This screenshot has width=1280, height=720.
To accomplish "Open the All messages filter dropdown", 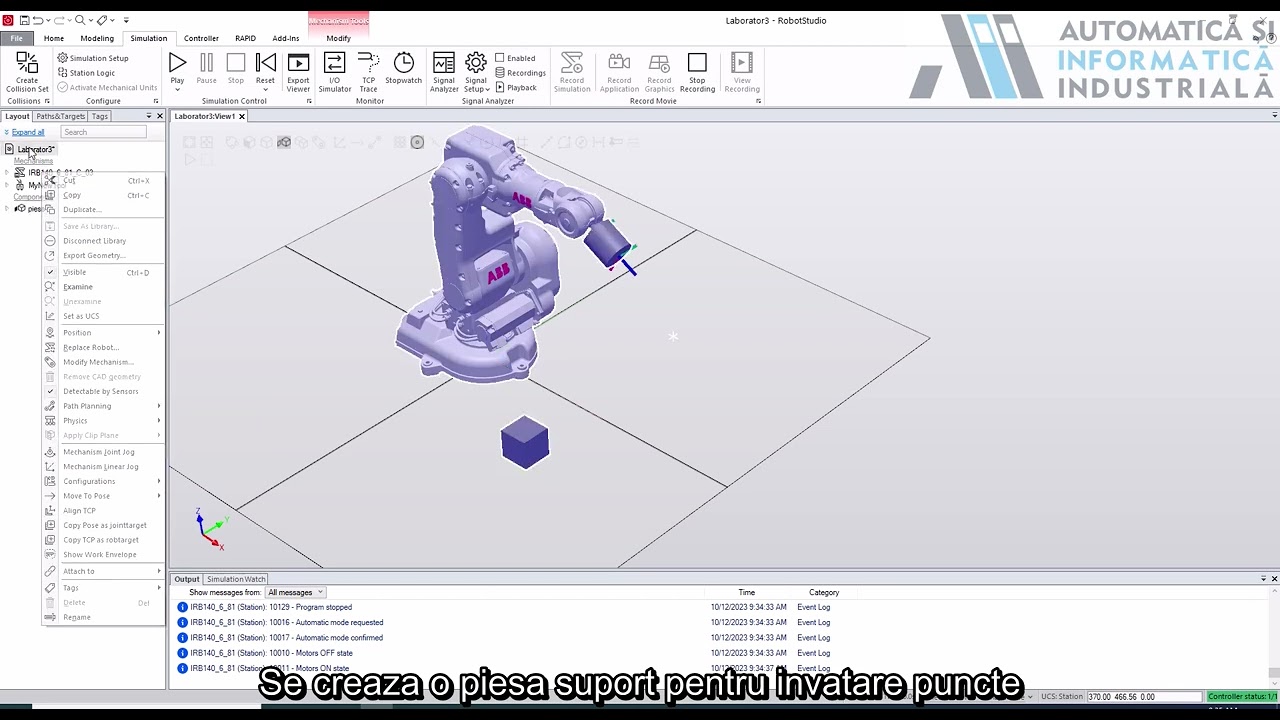I will (295, 593).
